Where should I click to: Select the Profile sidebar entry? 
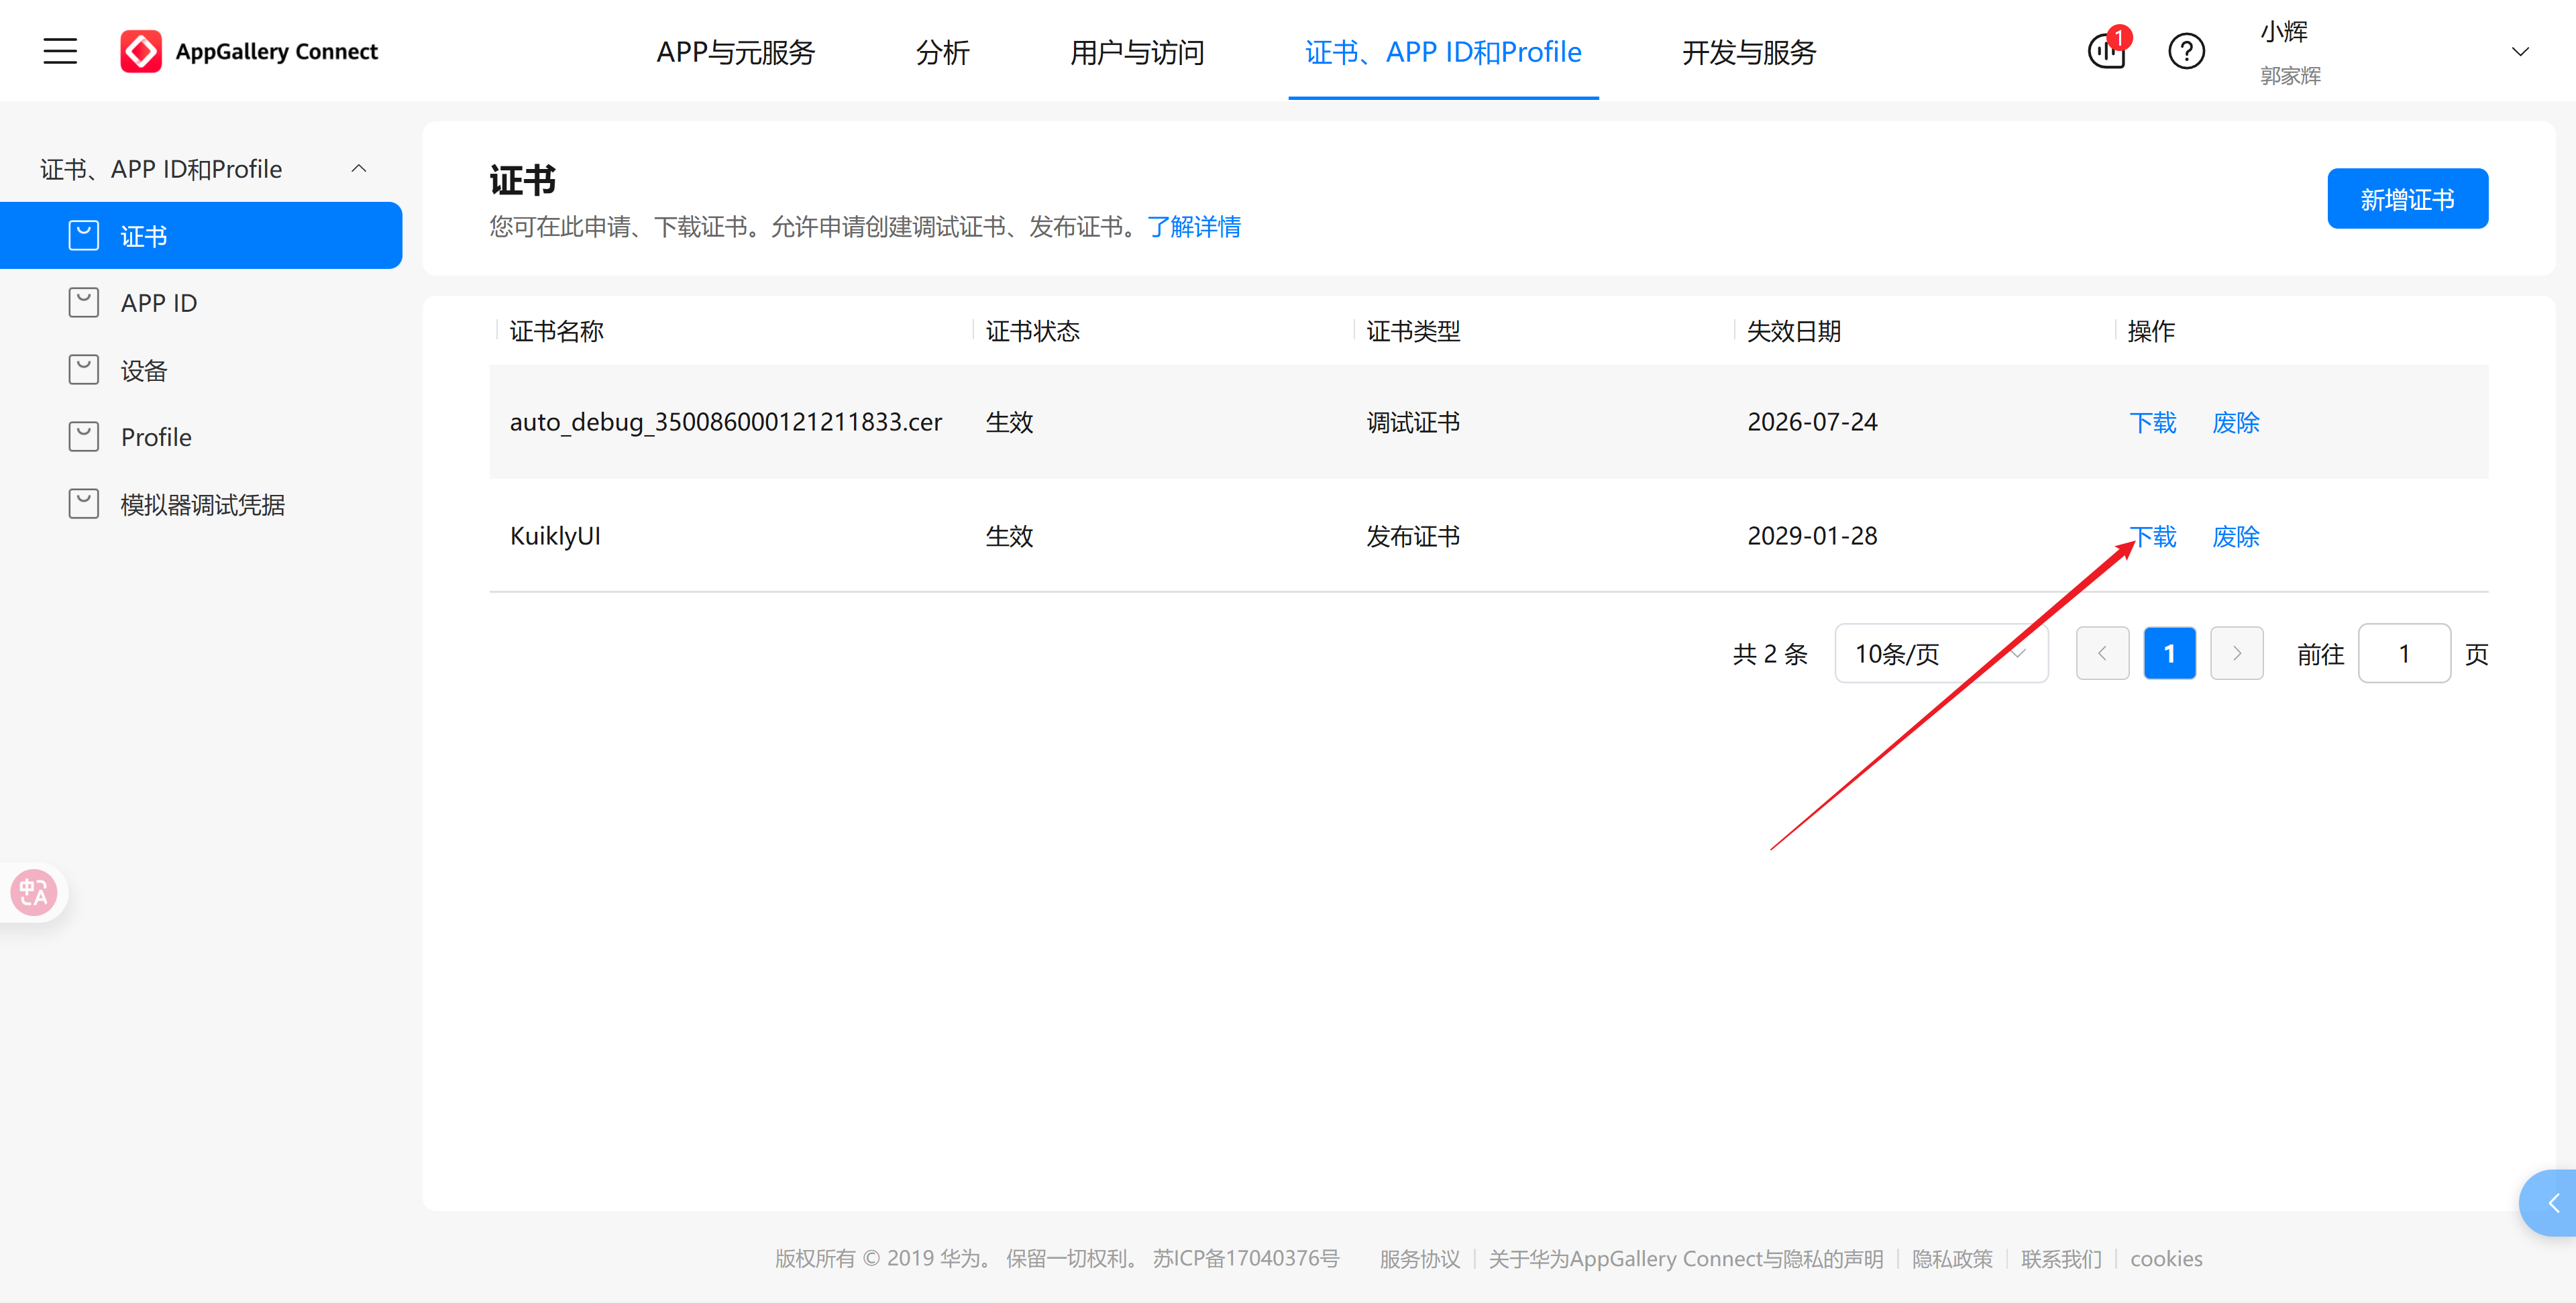click(x=156, y=436)
